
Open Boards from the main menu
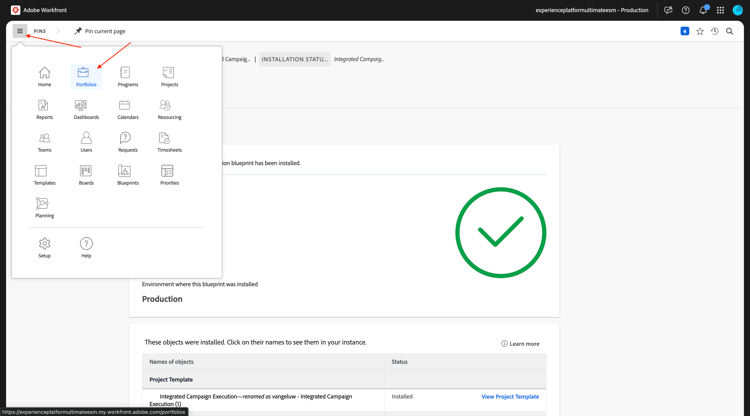tap(86, 175)
